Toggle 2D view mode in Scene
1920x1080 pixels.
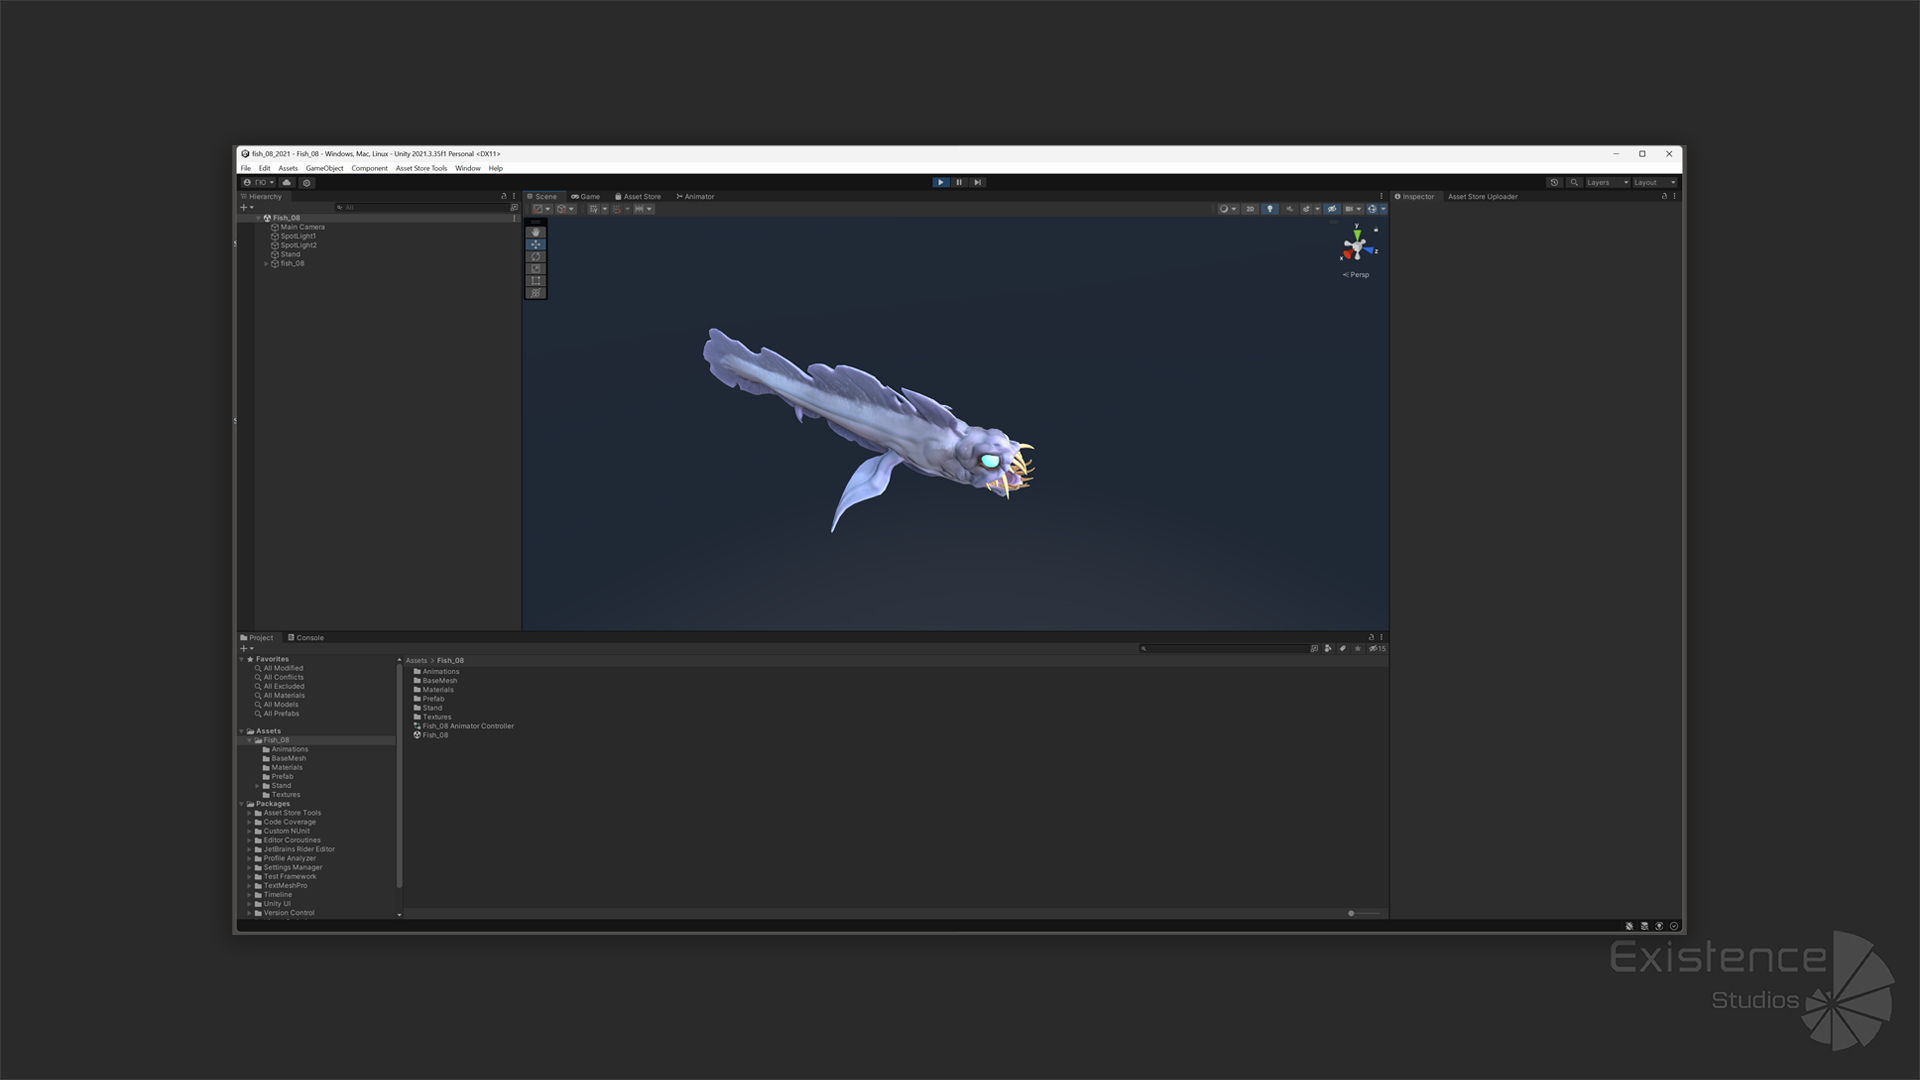(x=1250, y=209)
